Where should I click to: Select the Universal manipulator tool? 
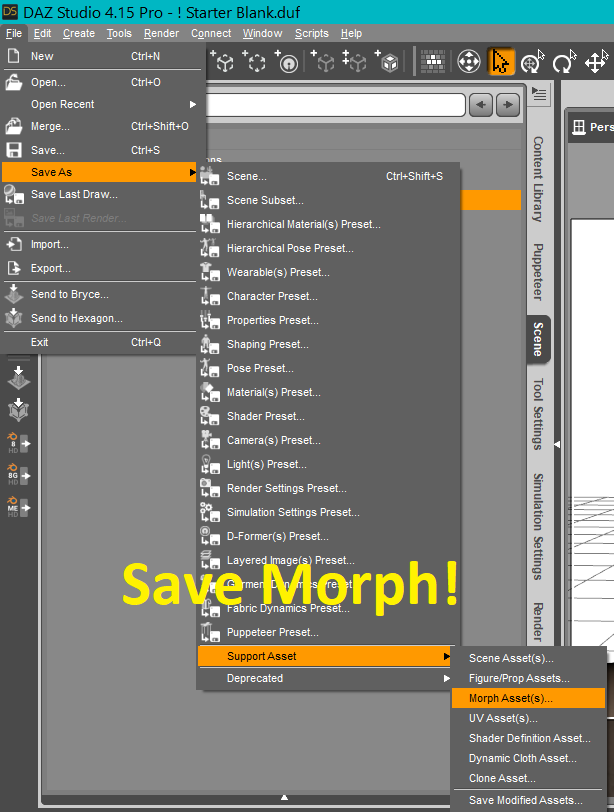click(x=532, y=62)
